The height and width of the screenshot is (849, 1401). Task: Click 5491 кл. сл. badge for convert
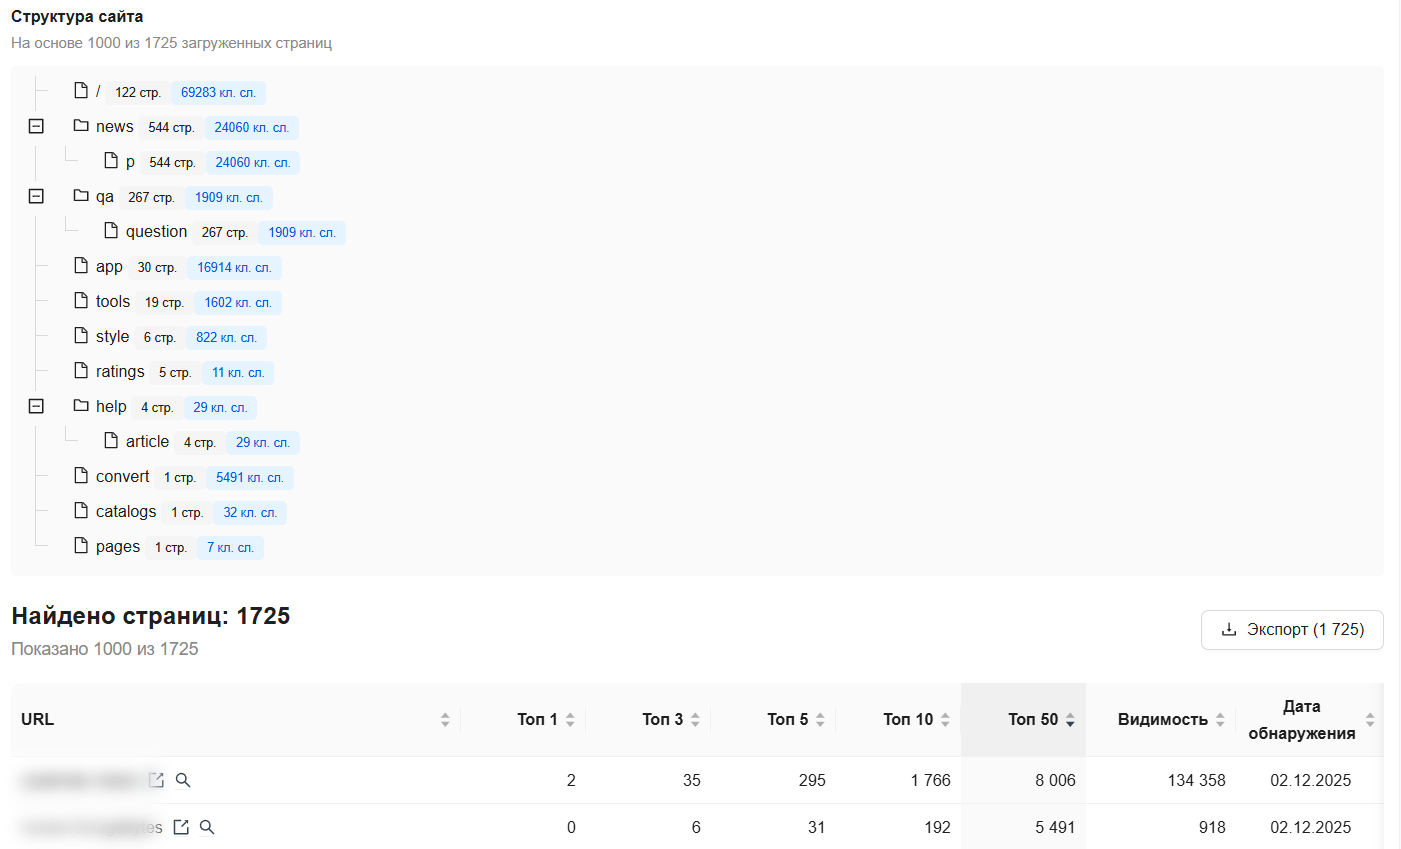[x=249, y=478]
